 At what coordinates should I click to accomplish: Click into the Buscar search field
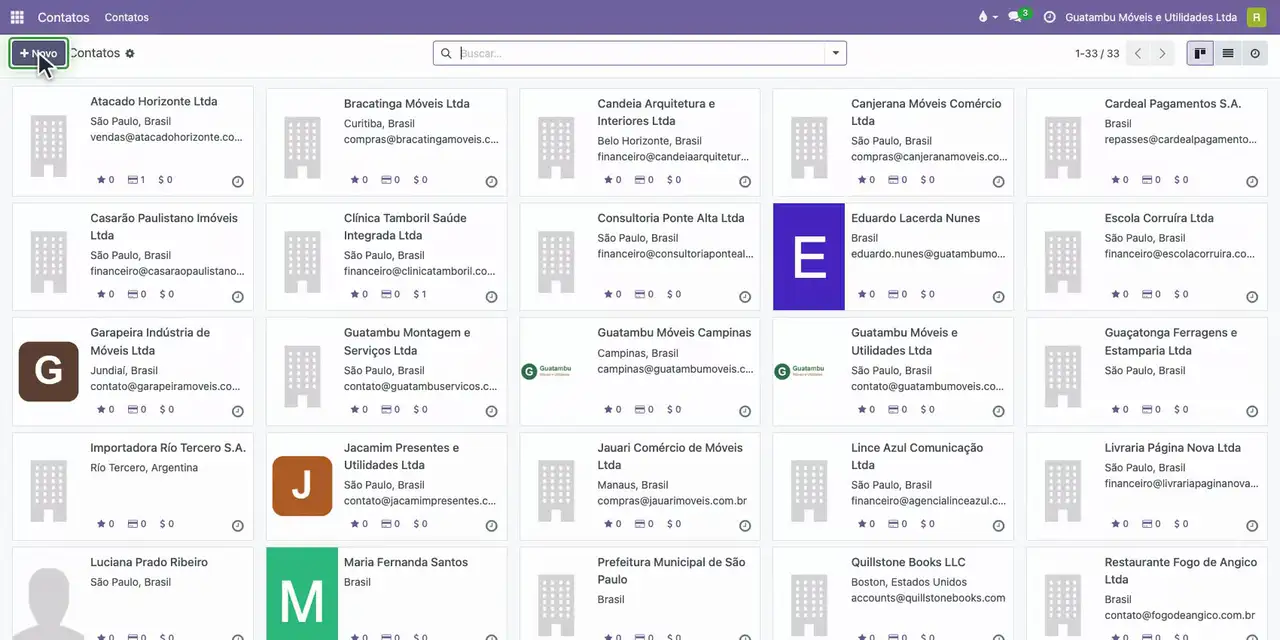point(640,53)
